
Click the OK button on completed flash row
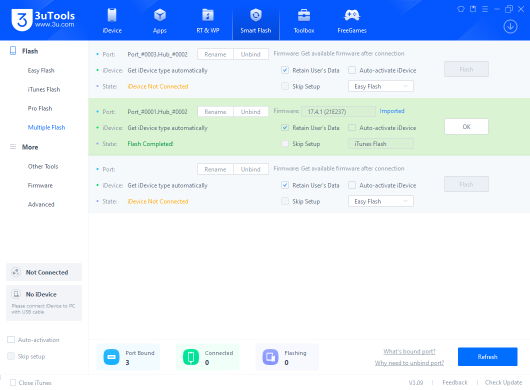pos(466,127)
